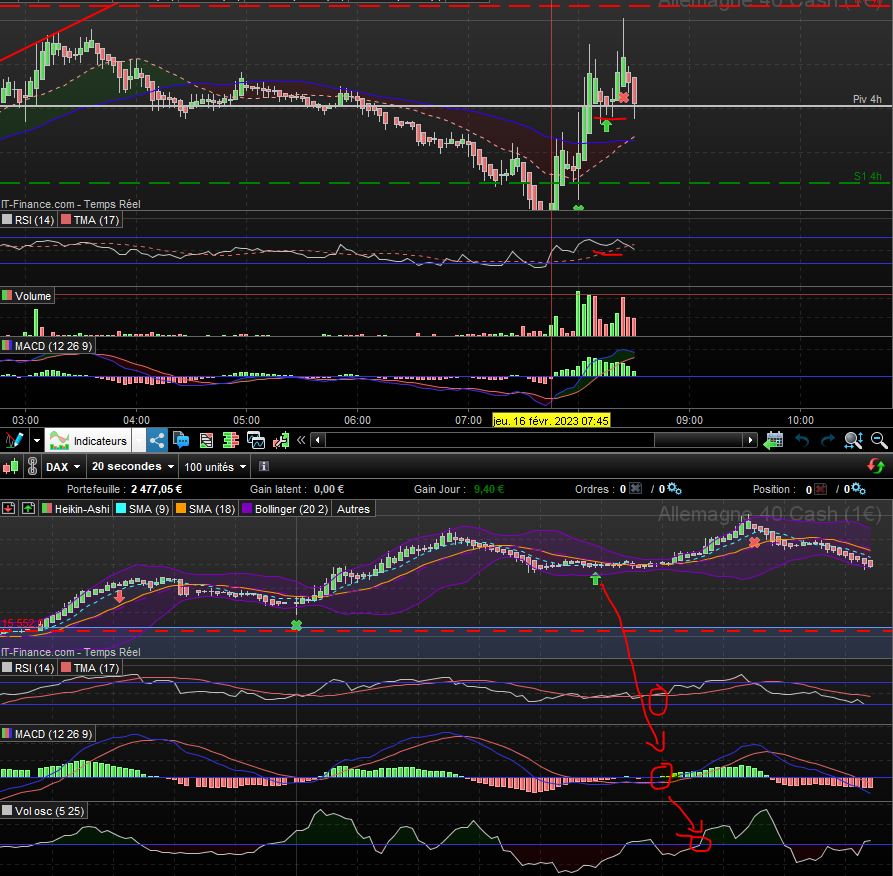Open the Volume indicator label
This screenshot has height=876, width=893.
click(x=27, y=296)
